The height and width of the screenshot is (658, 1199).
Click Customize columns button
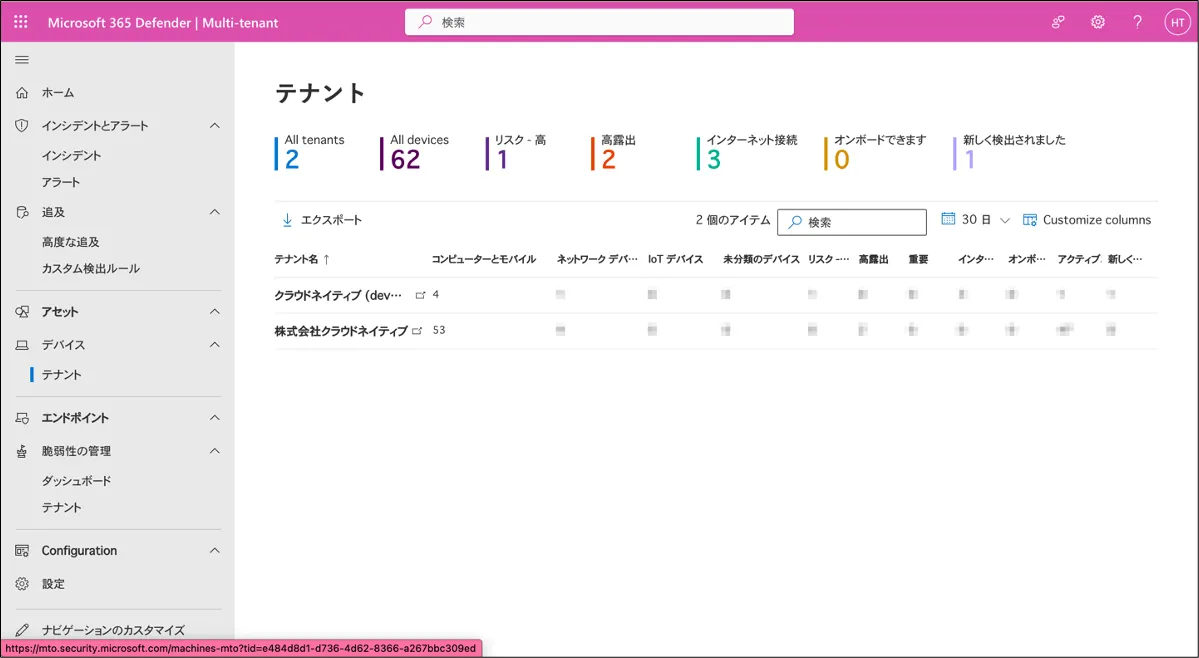click(1087, 220)
